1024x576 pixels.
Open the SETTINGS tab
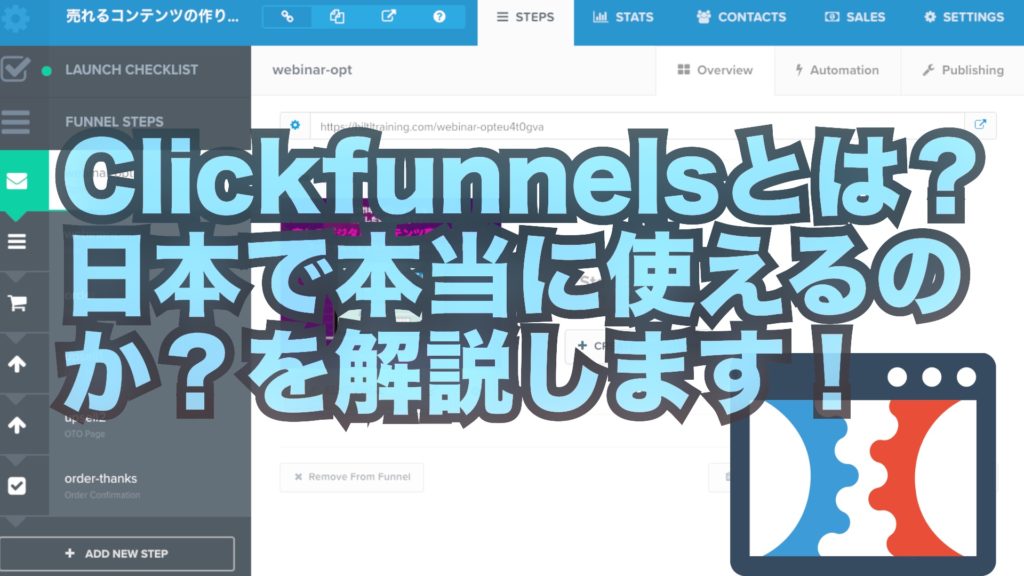pos(964,18)
